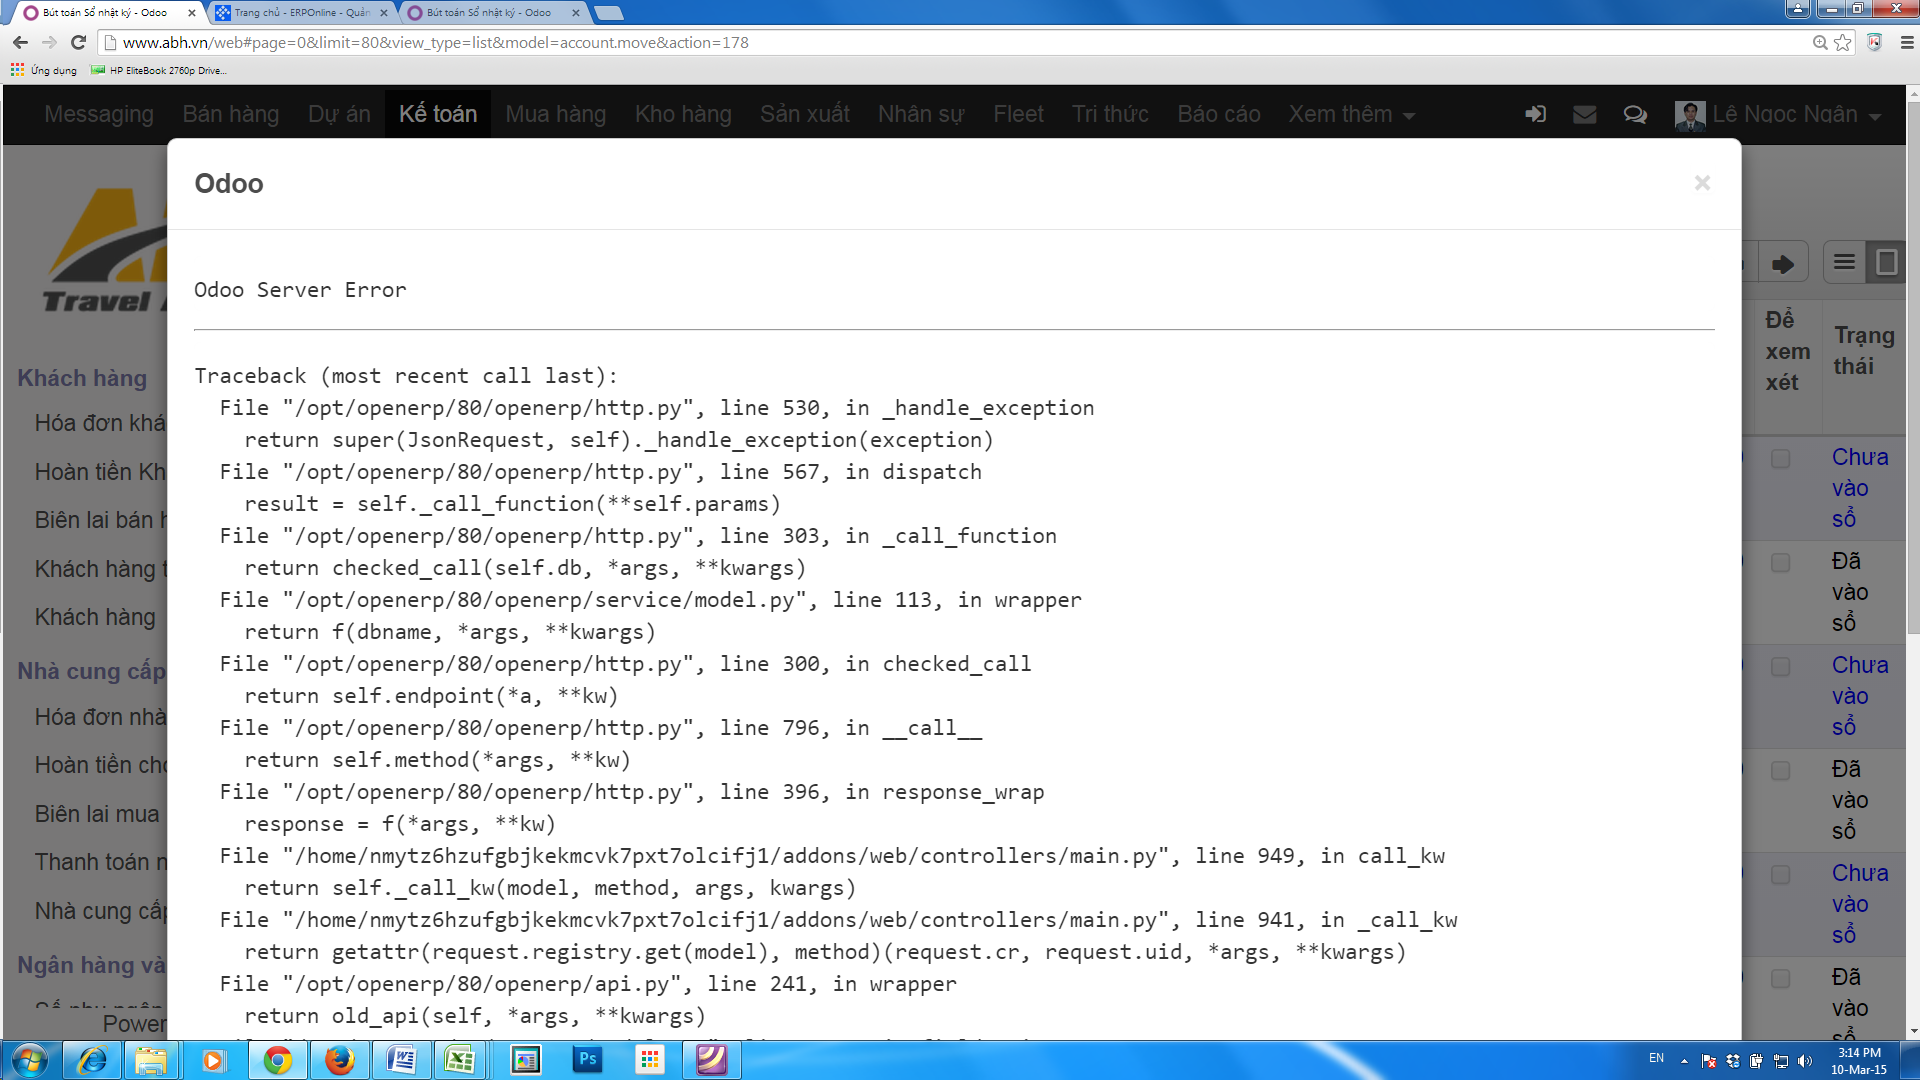Viewport: 1920px width, 1080px height.
Task: Open Photoshop from the taskbar
Action: point(587,1060)
